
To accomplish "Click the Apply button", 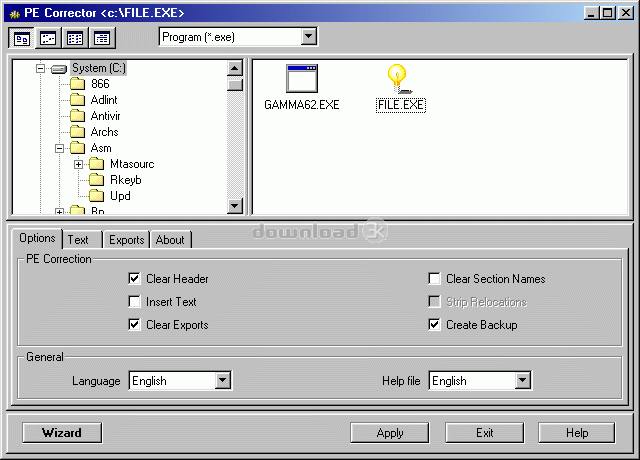I will 390,433.
